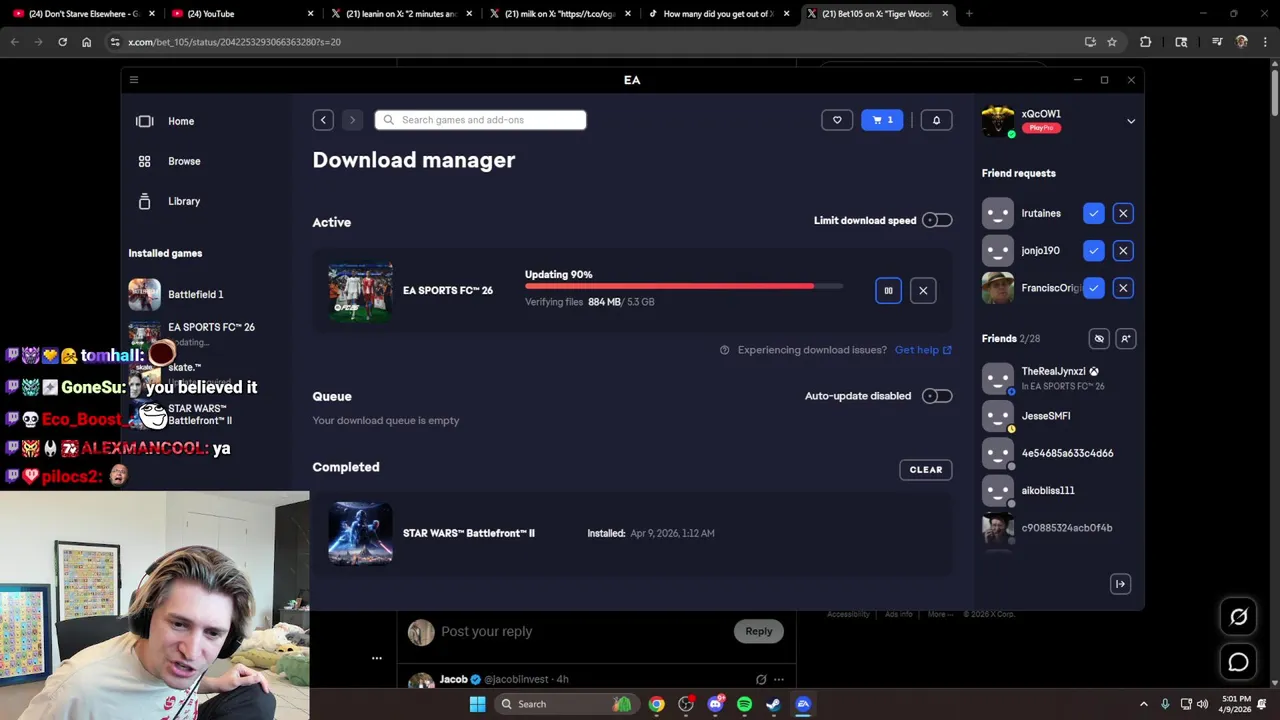
Task: Focus the Search games and add-ons field
Action: 480,120
